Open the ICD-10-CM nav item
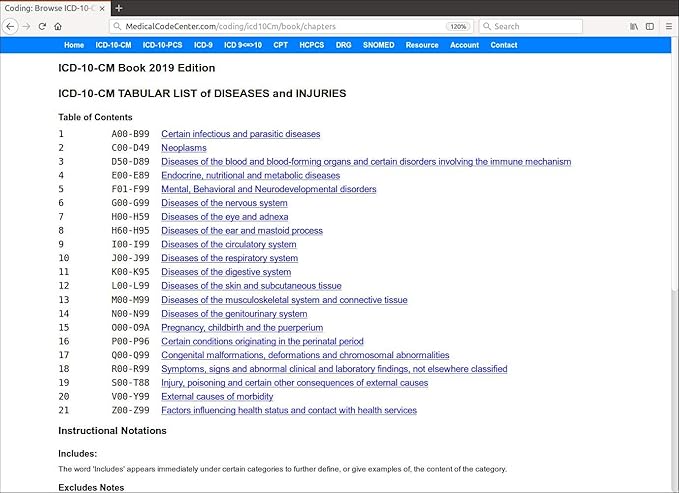The height and width of the screenshot is (493, 679). pyautogui.click(x=113, y=45)
